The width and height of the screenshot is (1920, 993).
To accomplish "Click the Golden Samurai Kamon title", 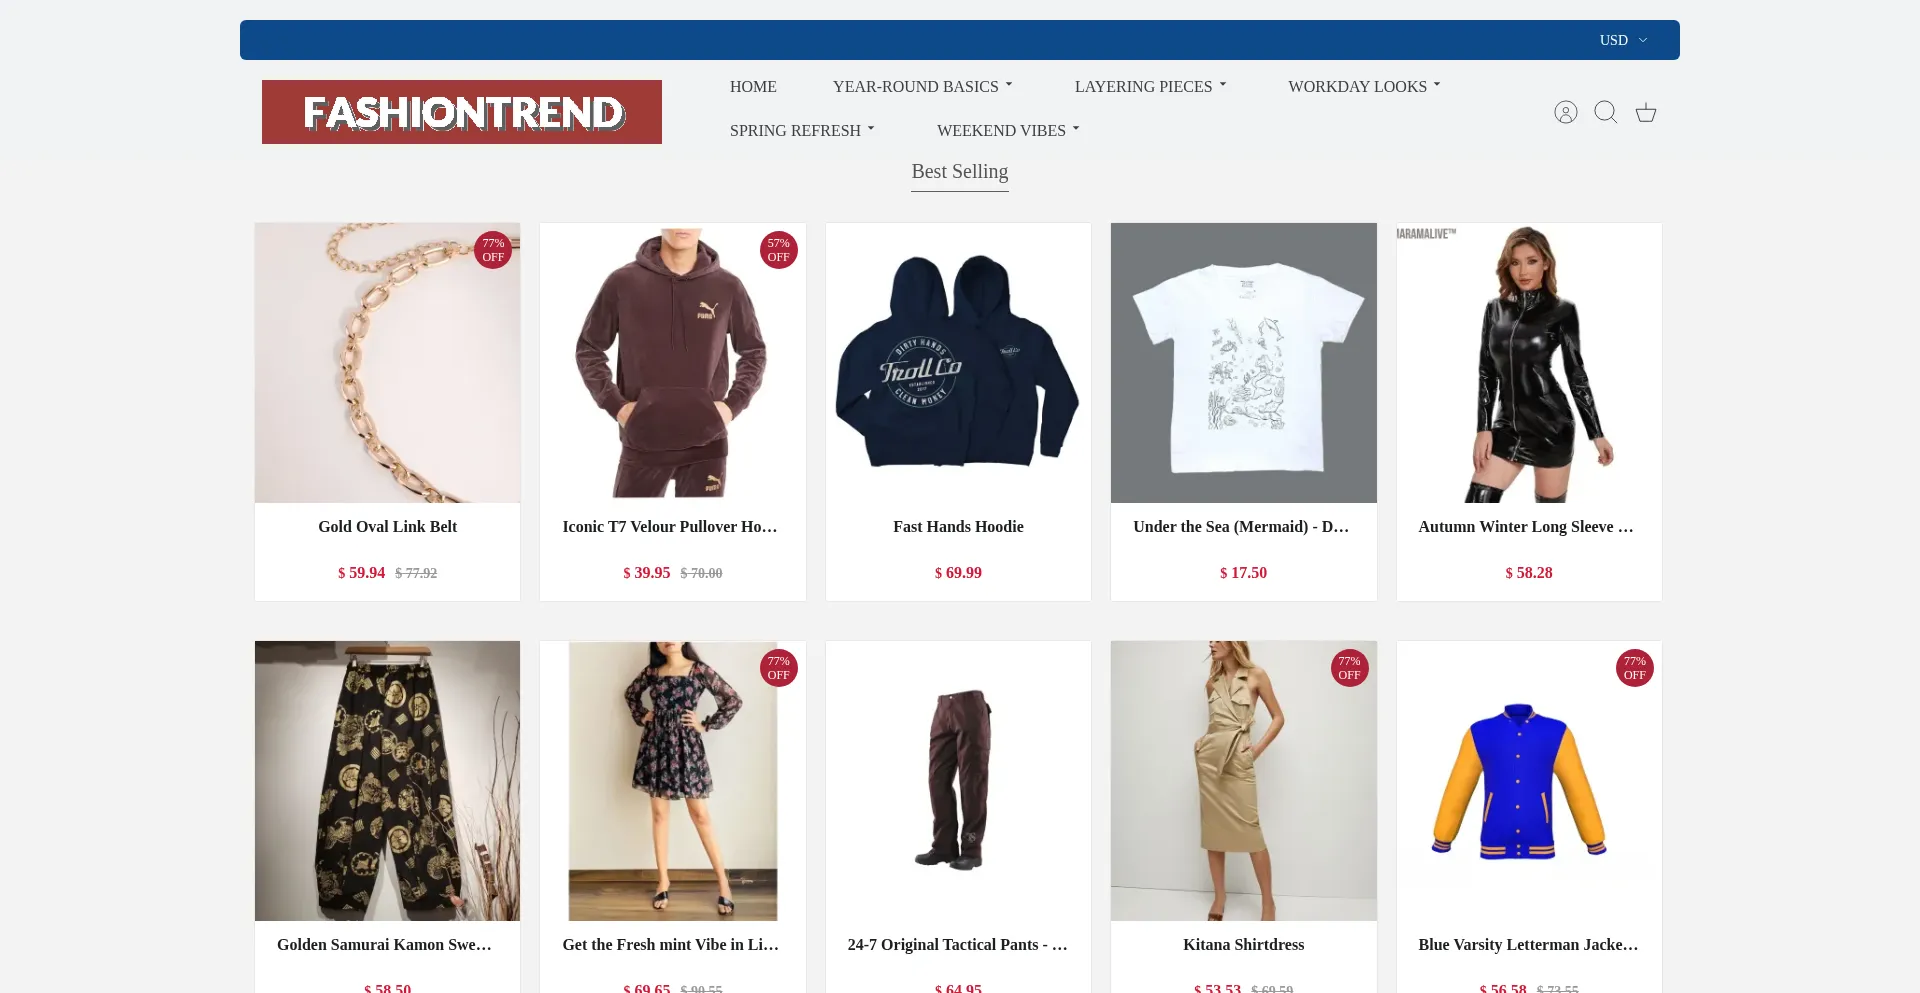I will pyautogui.click(x=384, y=944).
